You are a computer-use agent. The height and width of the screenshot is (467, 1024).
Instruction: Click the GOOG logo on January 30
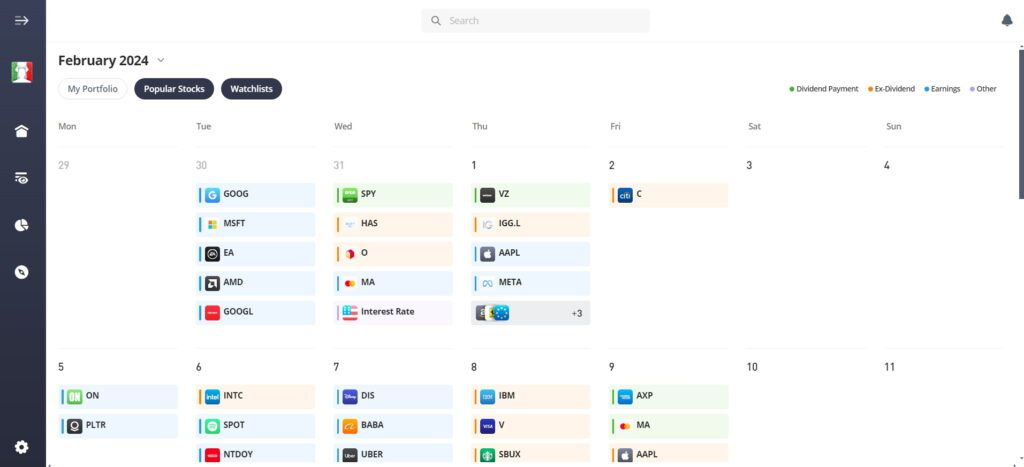[212, 195]
